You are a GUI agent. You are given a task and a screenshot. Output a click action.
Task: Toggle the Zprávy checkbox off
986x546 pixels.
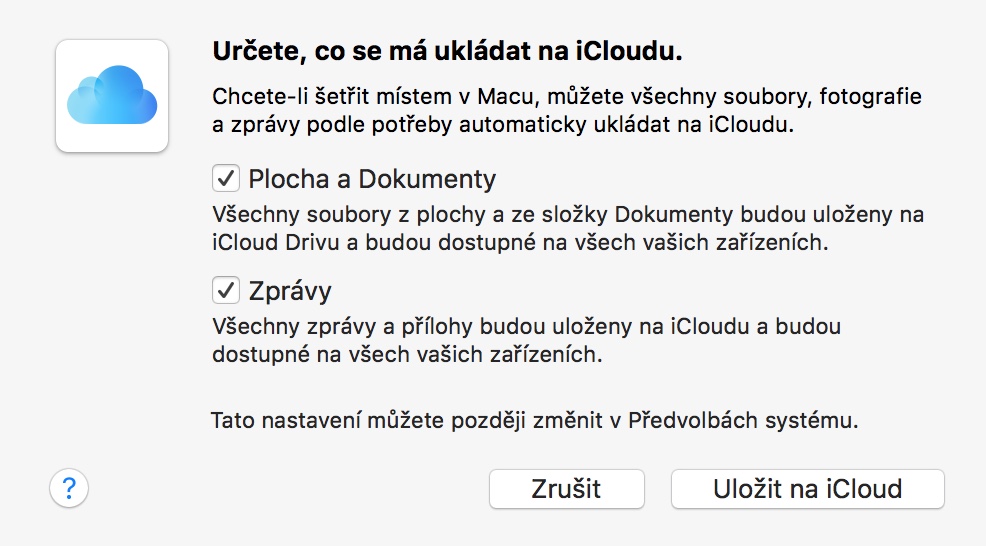[225, 291]
